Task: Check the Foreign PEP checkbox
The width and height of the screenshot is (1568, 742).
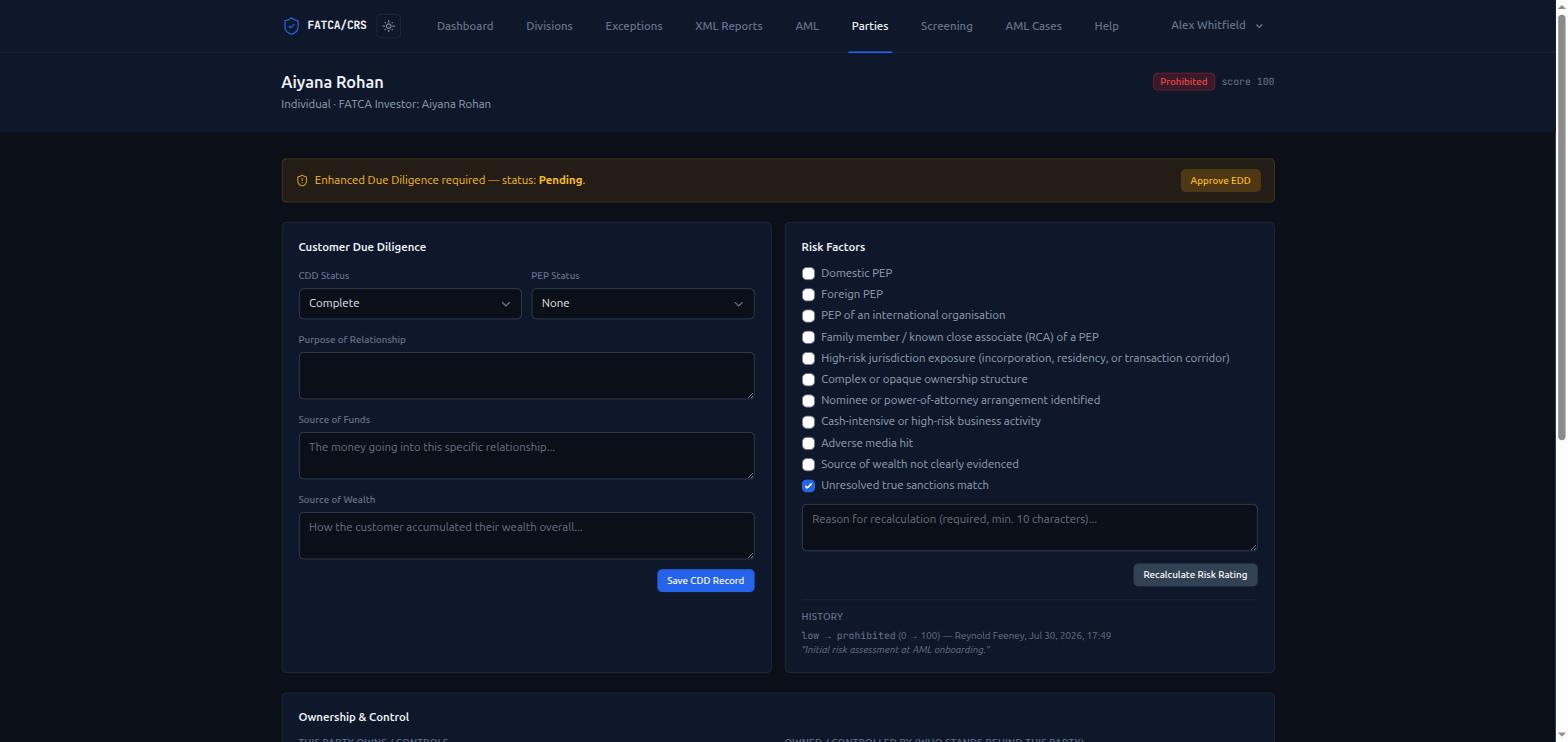Action: pyautogui.click(x=808, y=295)
